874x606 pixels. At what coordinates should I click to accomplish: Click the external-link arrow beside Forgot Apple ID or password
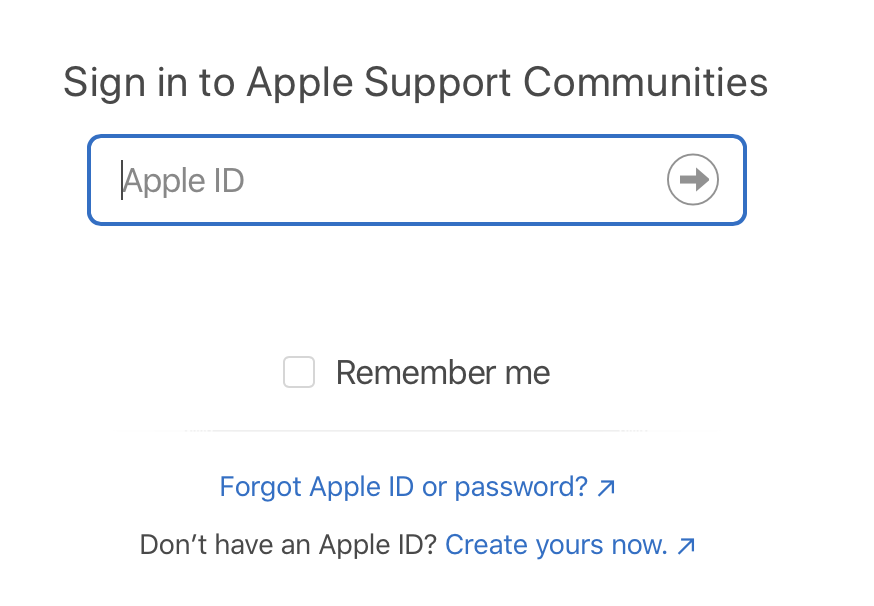(606, 488)
